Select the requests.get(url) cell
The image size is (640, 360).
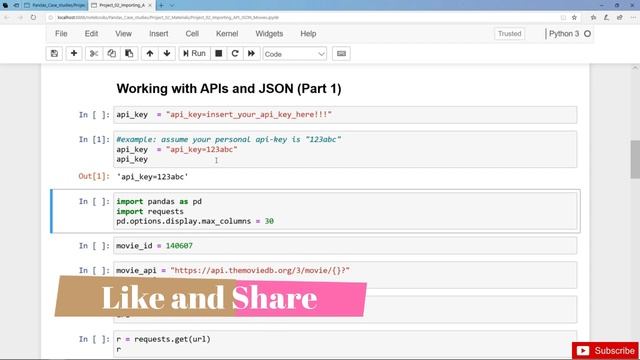[x=345, y=344]
